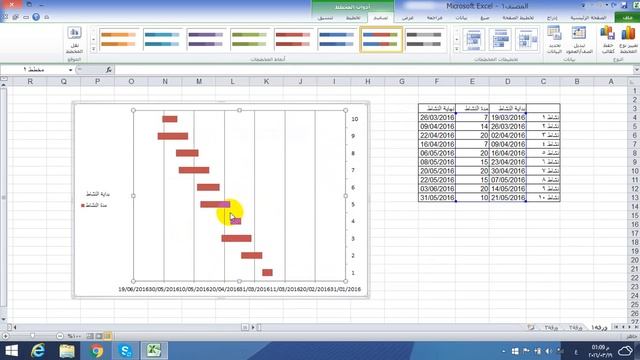
Task: Expand the formula bar
Action: coord(636,70)
